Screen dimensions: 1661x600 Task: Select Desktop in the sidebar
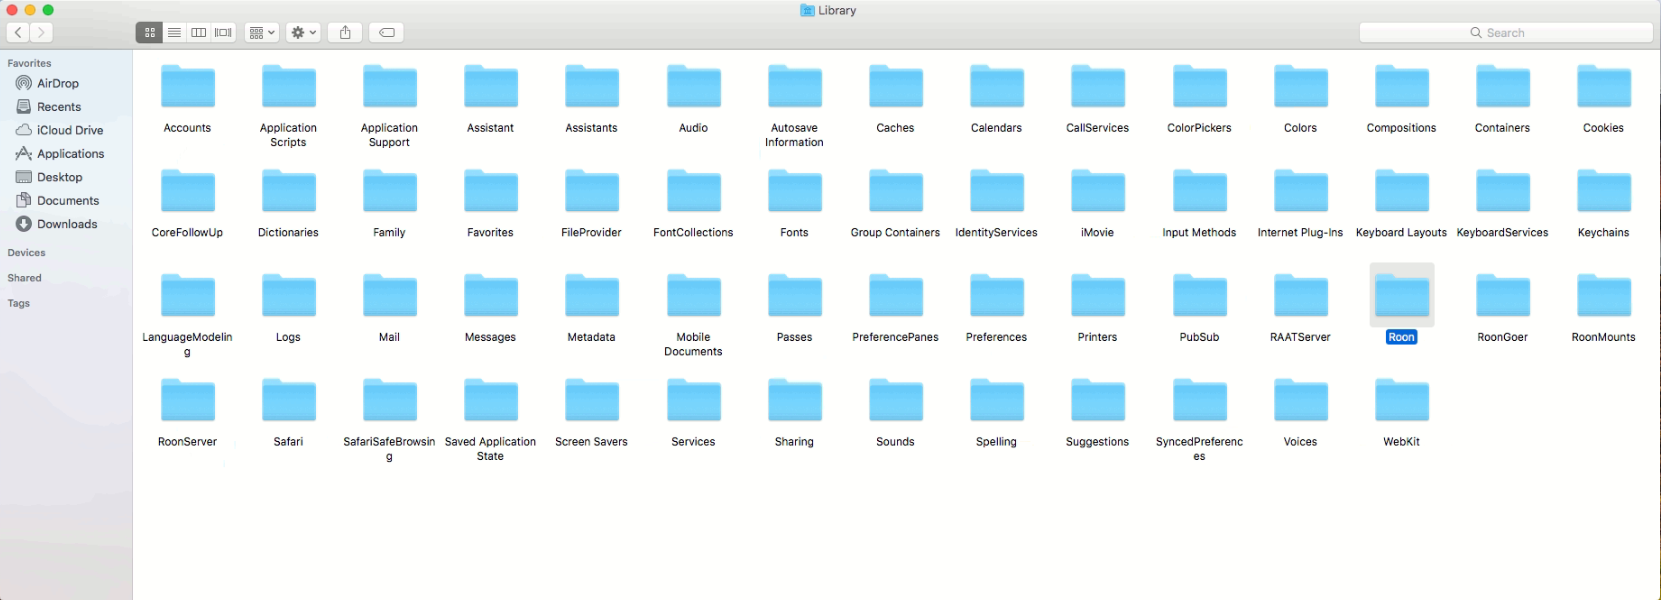pyautogui.click(x=59, y=177)
